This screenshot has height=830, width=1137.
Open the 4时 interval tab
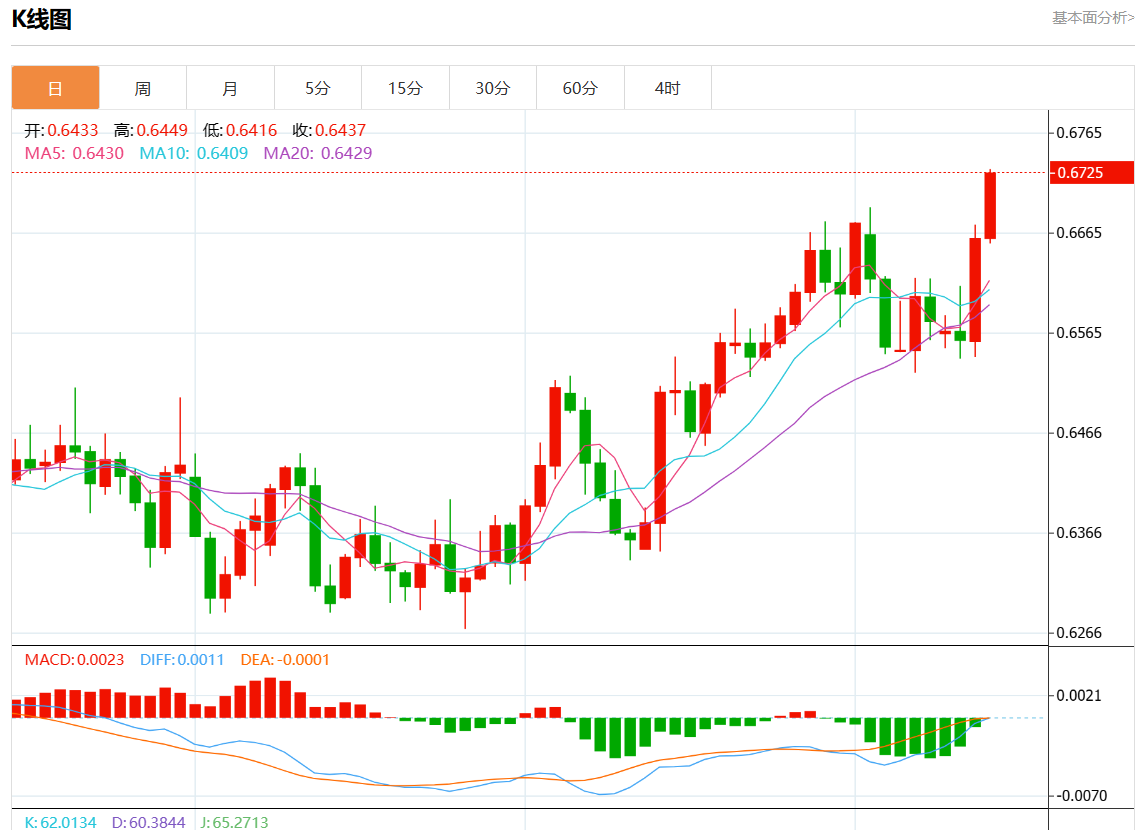(x=668, y=88)
